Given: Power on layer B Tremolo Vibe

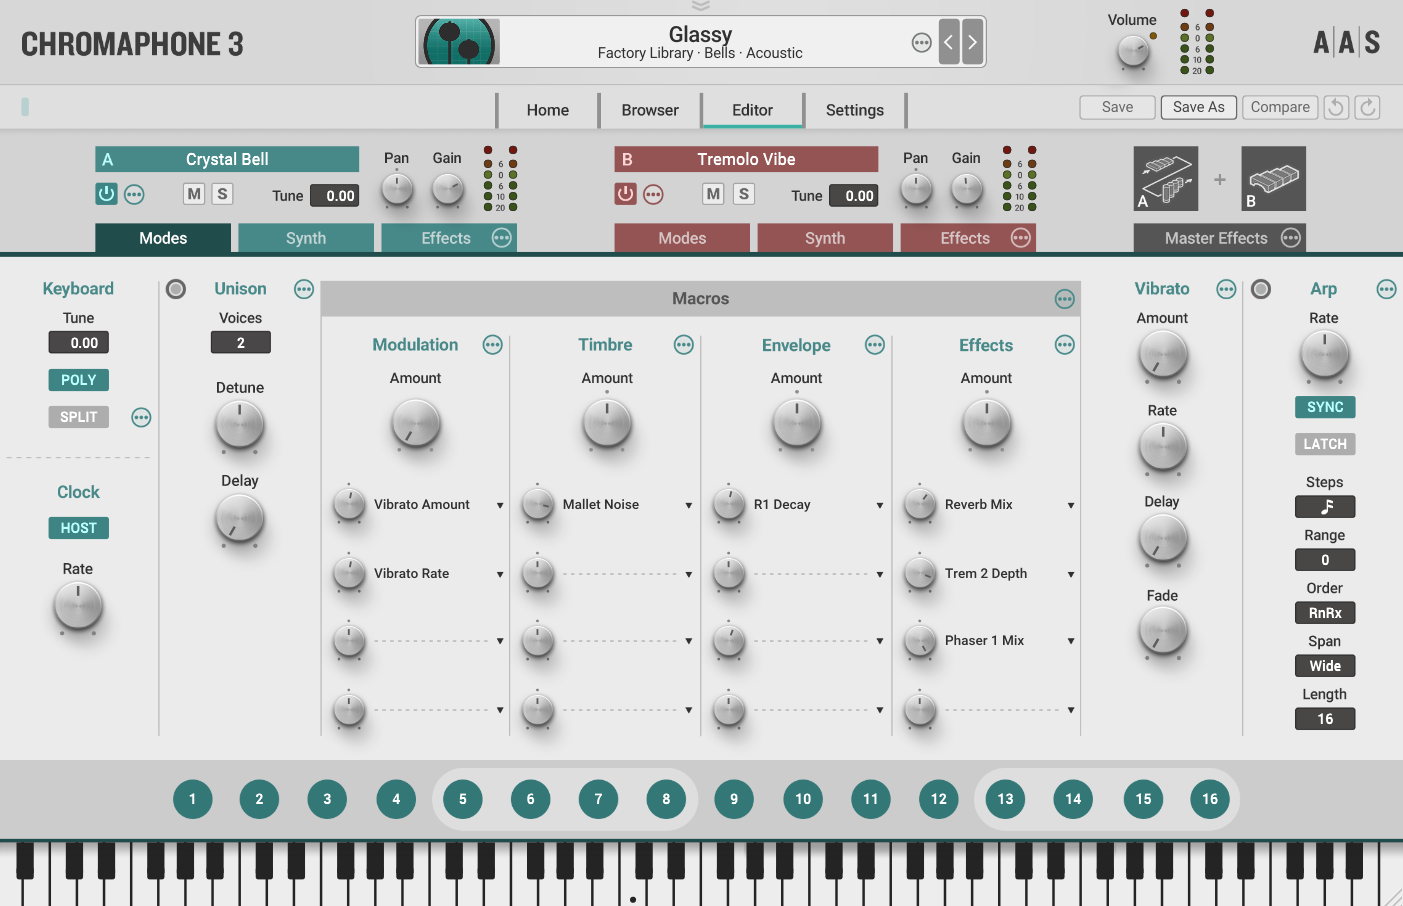Looking at the screenshot, I should point(625,194).
